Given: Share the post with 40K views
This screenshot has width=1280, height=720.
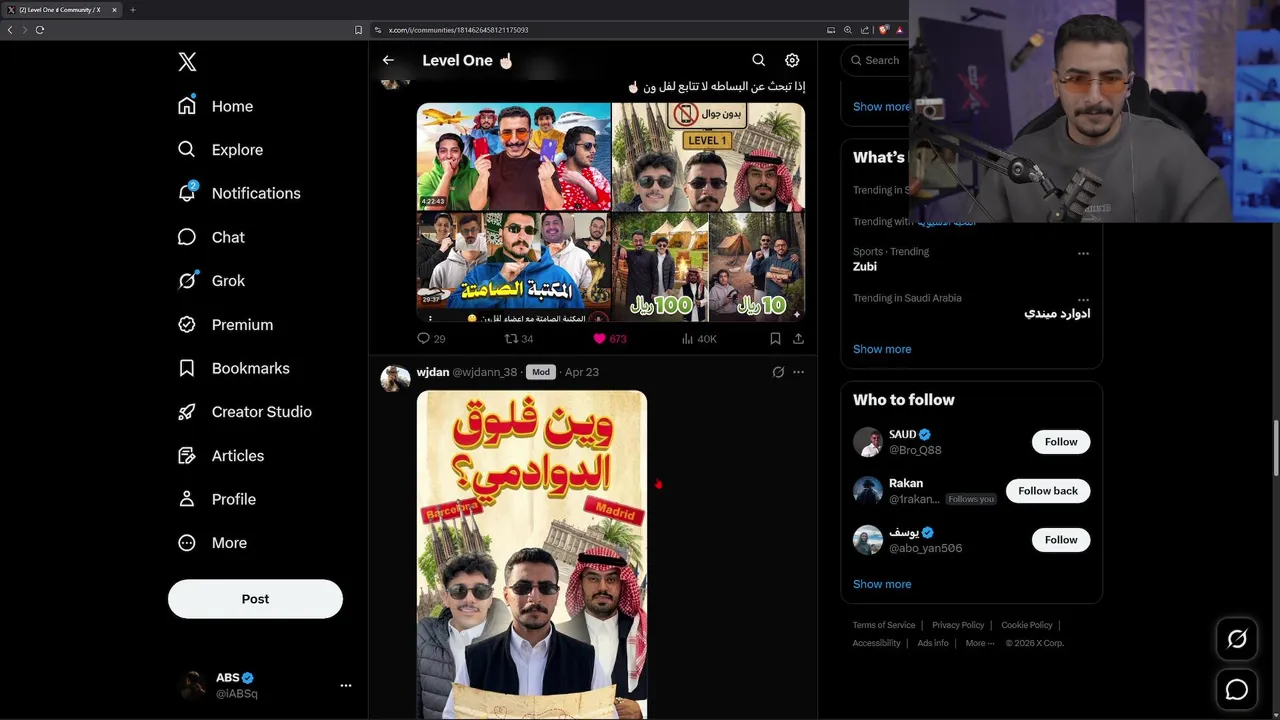Looking at the screenshot, I should [x=798, y=339].
